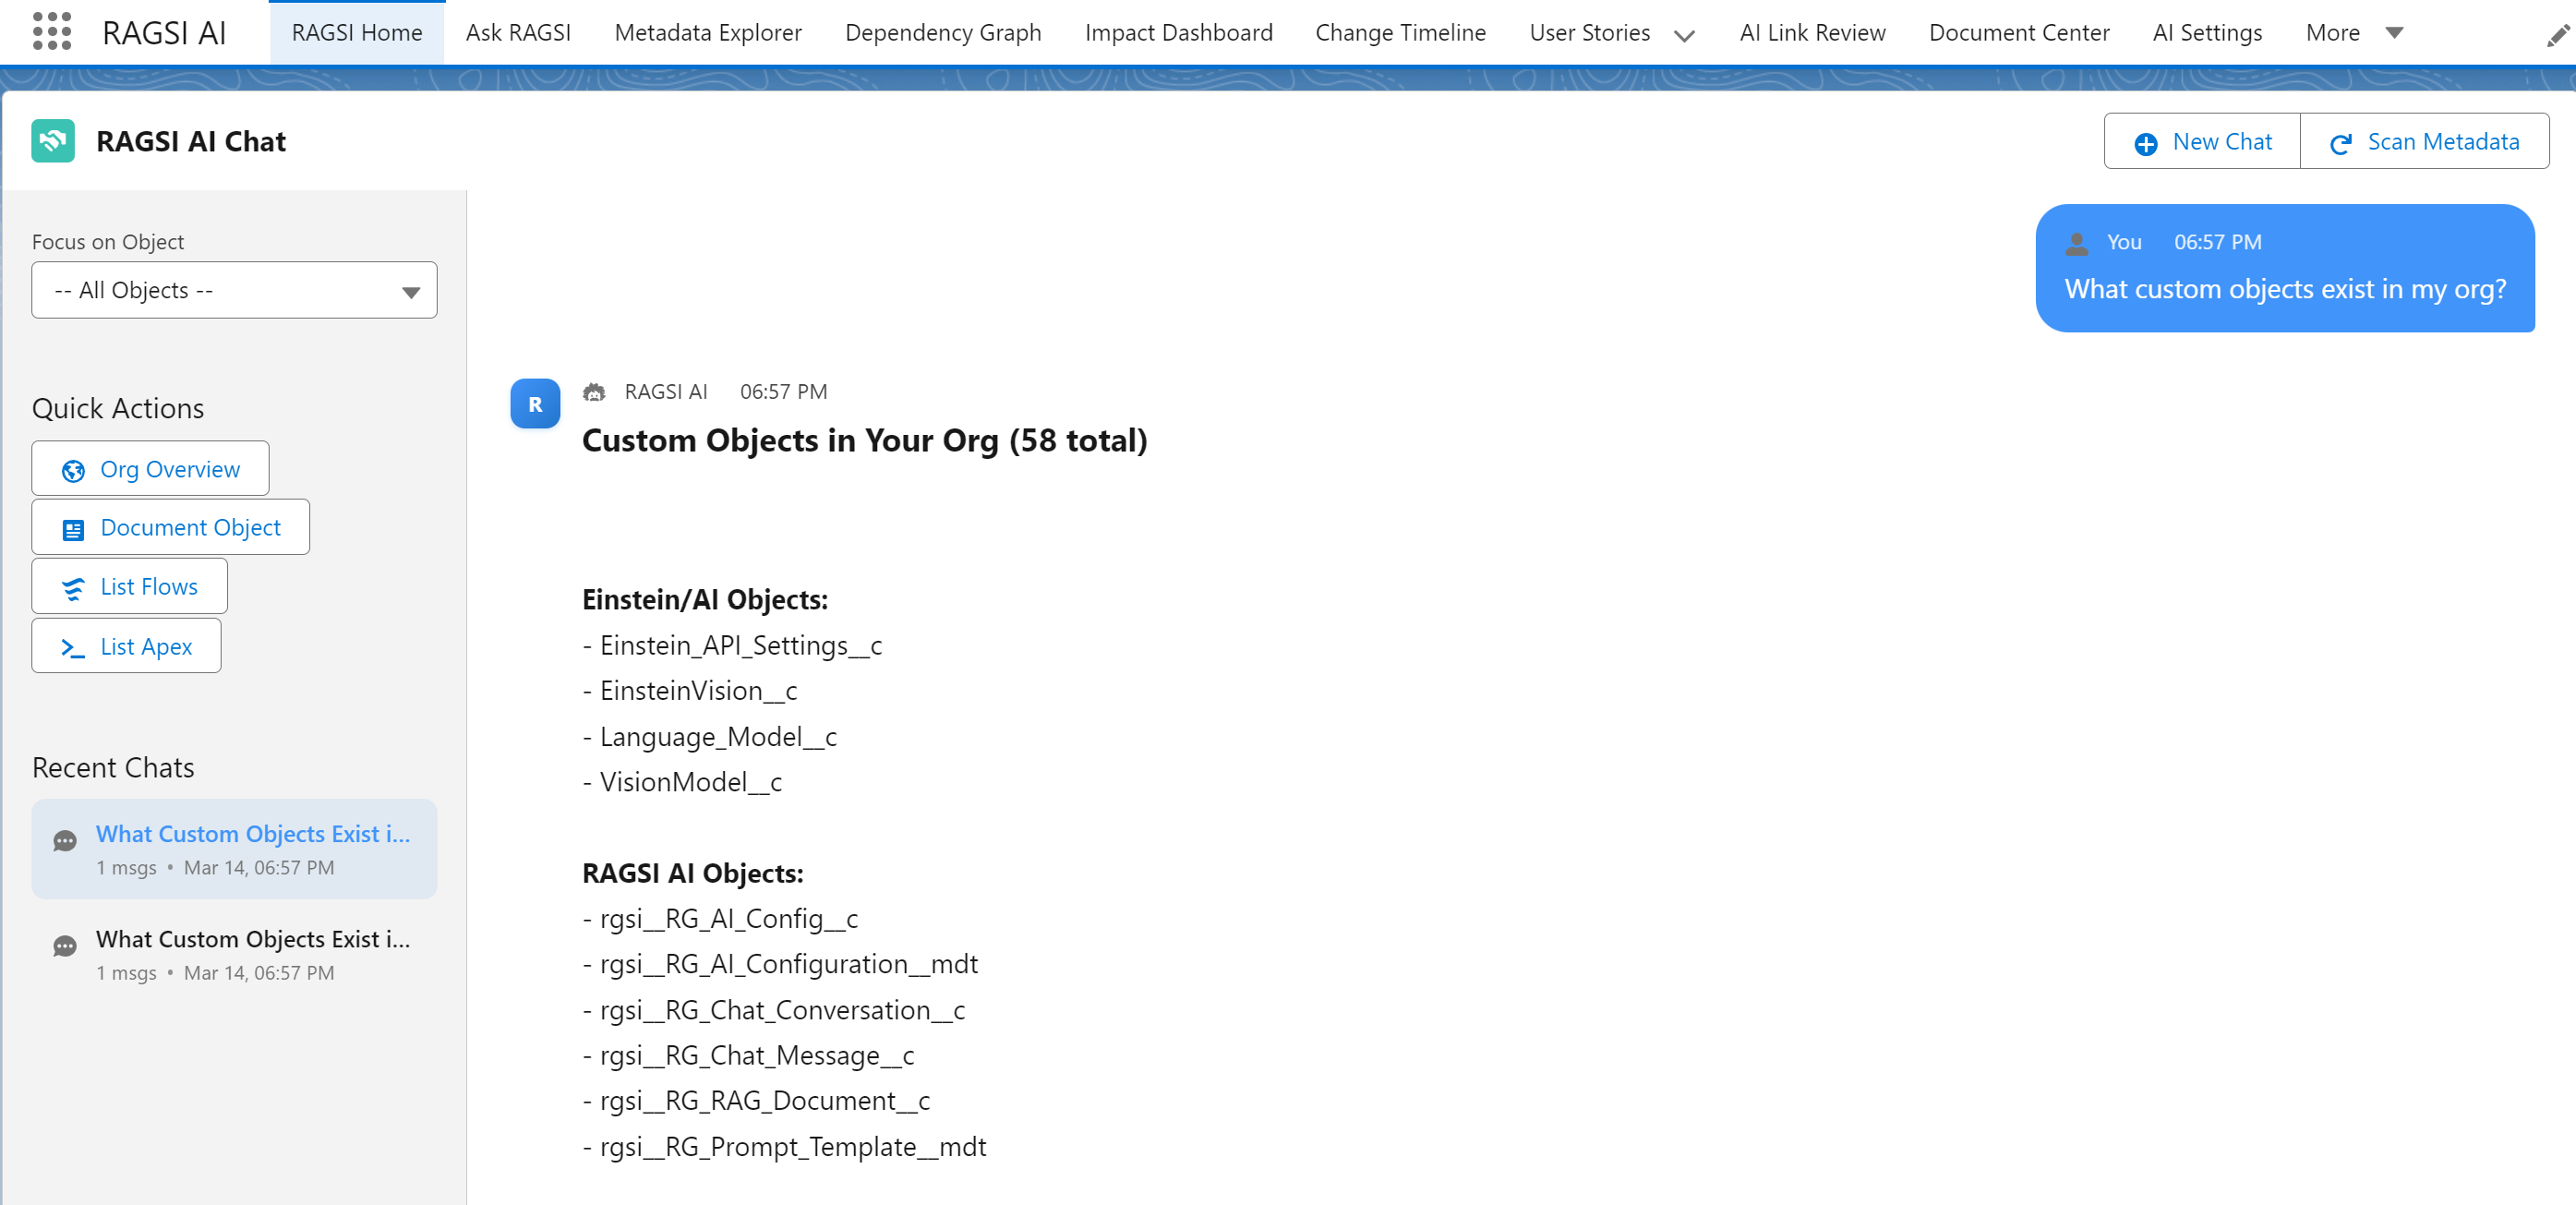The image size is (2576, 1205).
Task: Click the robot icon beside RAGSI AI reply
Action: [x=596, y=392]
